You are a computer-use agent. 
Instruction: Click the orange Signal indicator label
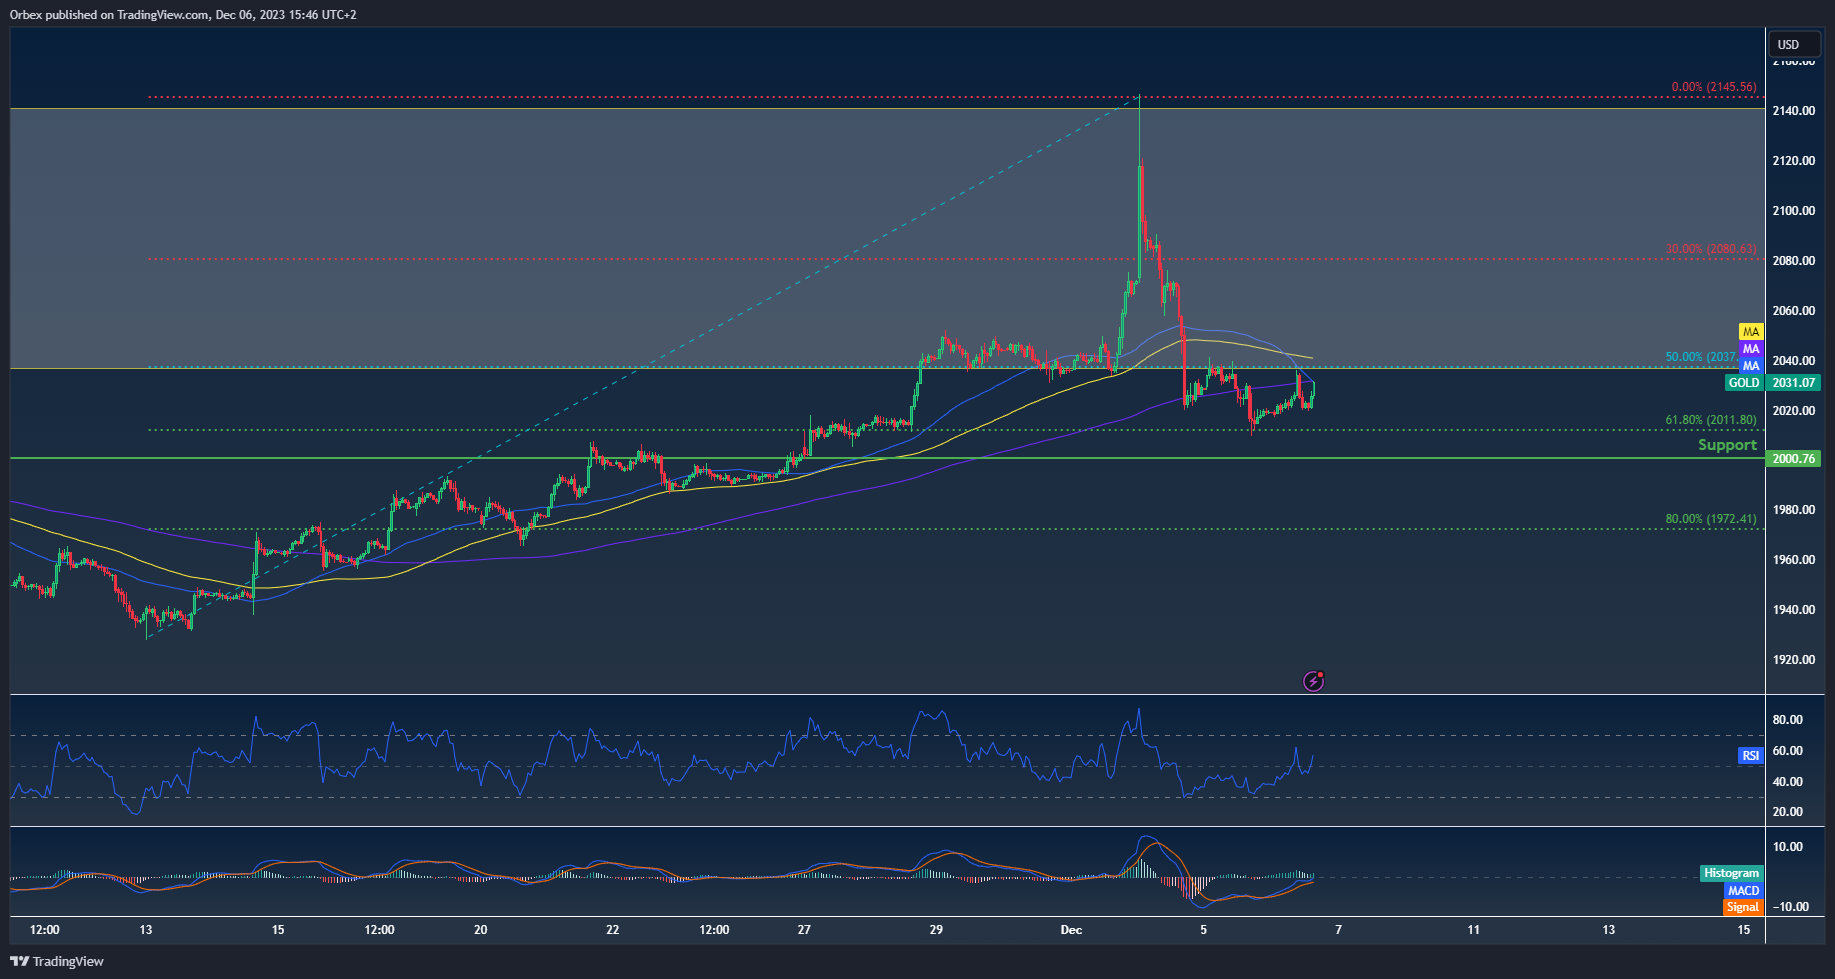(1742, 907)
